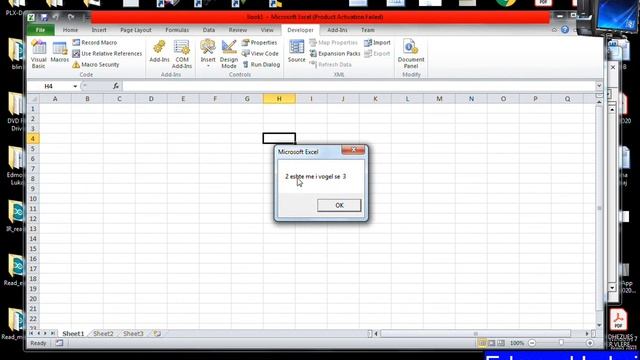This screenshot has height=360, width=640.
Task: Switch to the Team tab
Action: click(367, 30)
